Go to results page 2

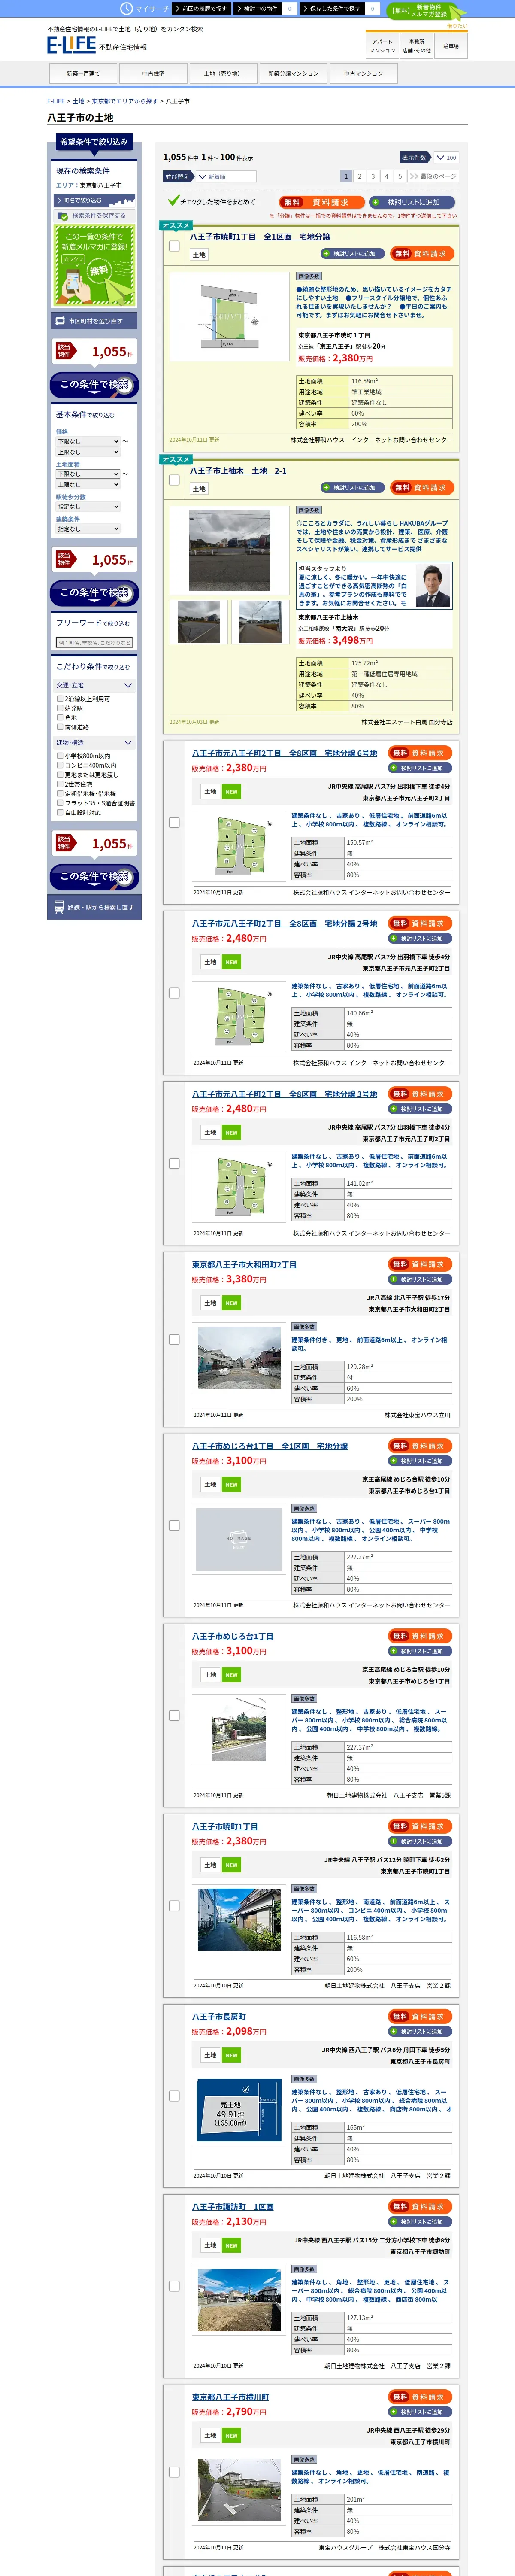click(360, 176)
